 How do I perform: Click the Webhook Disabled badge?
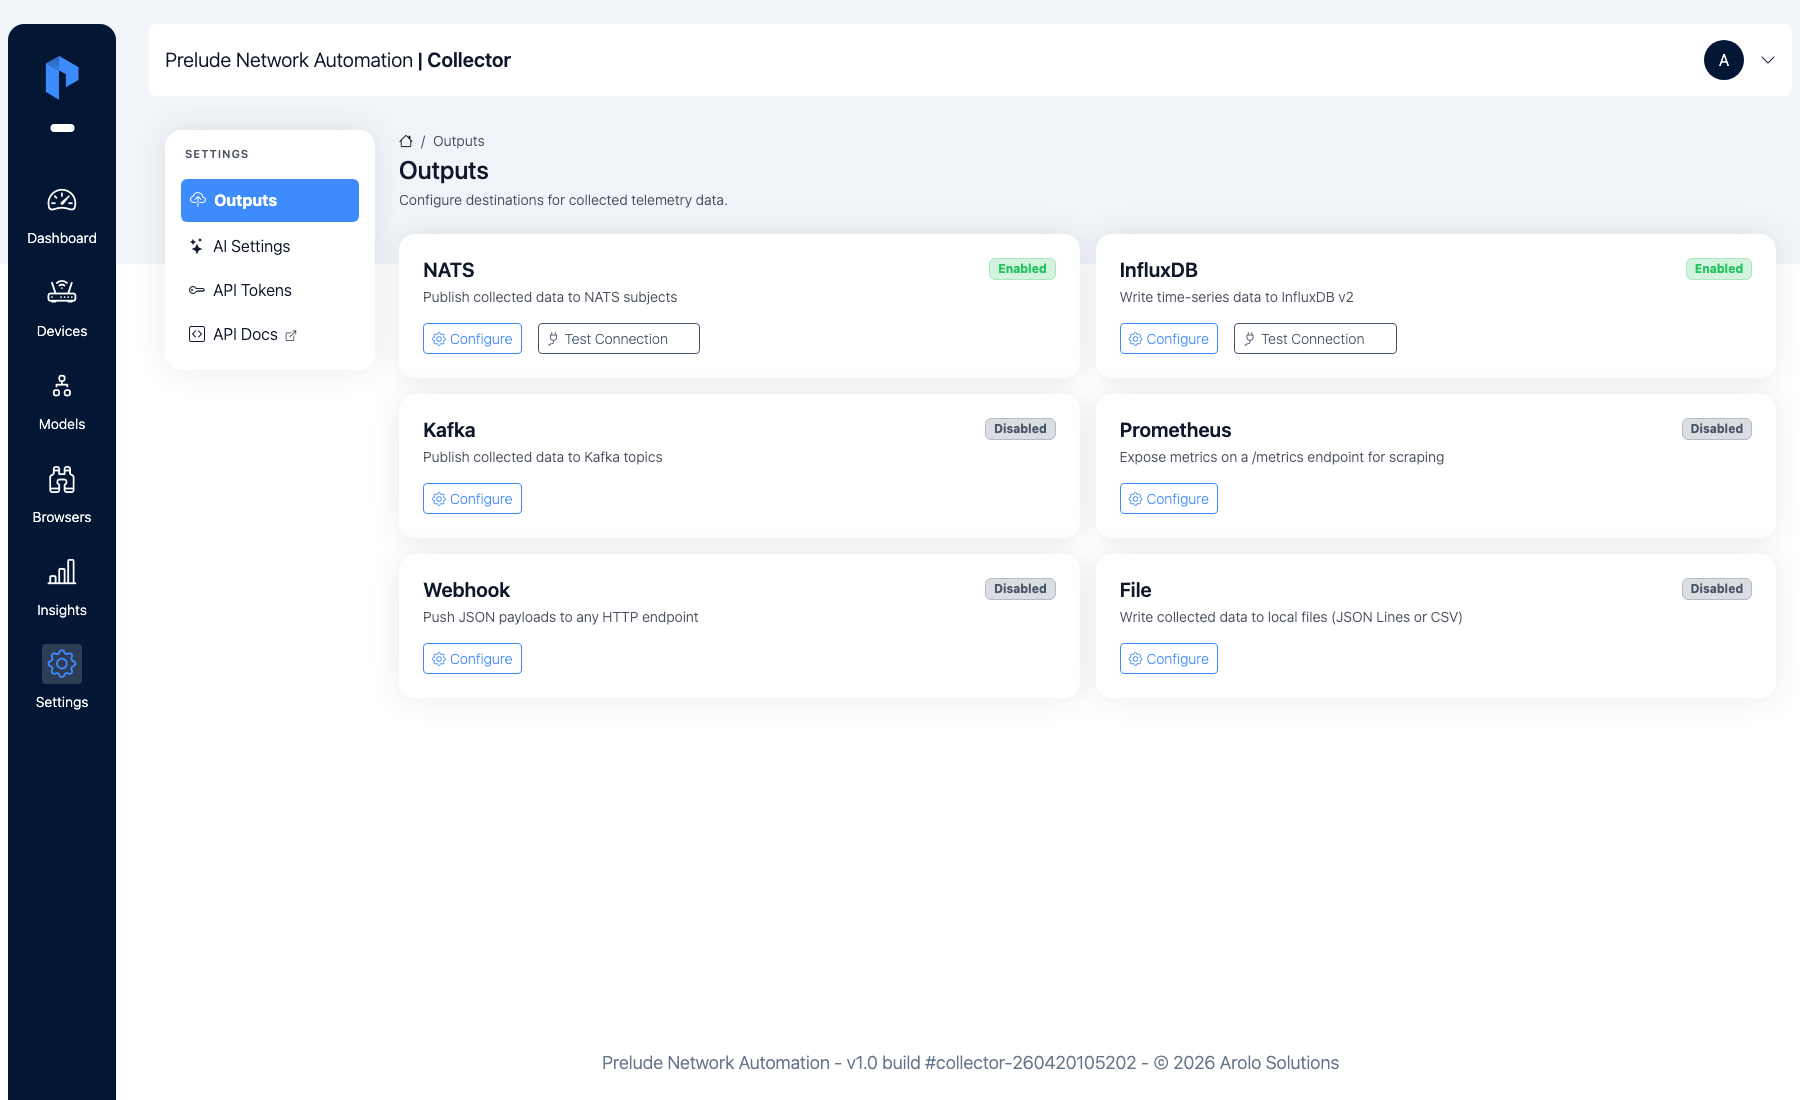pyautogui.click(x=1020, y=589)
